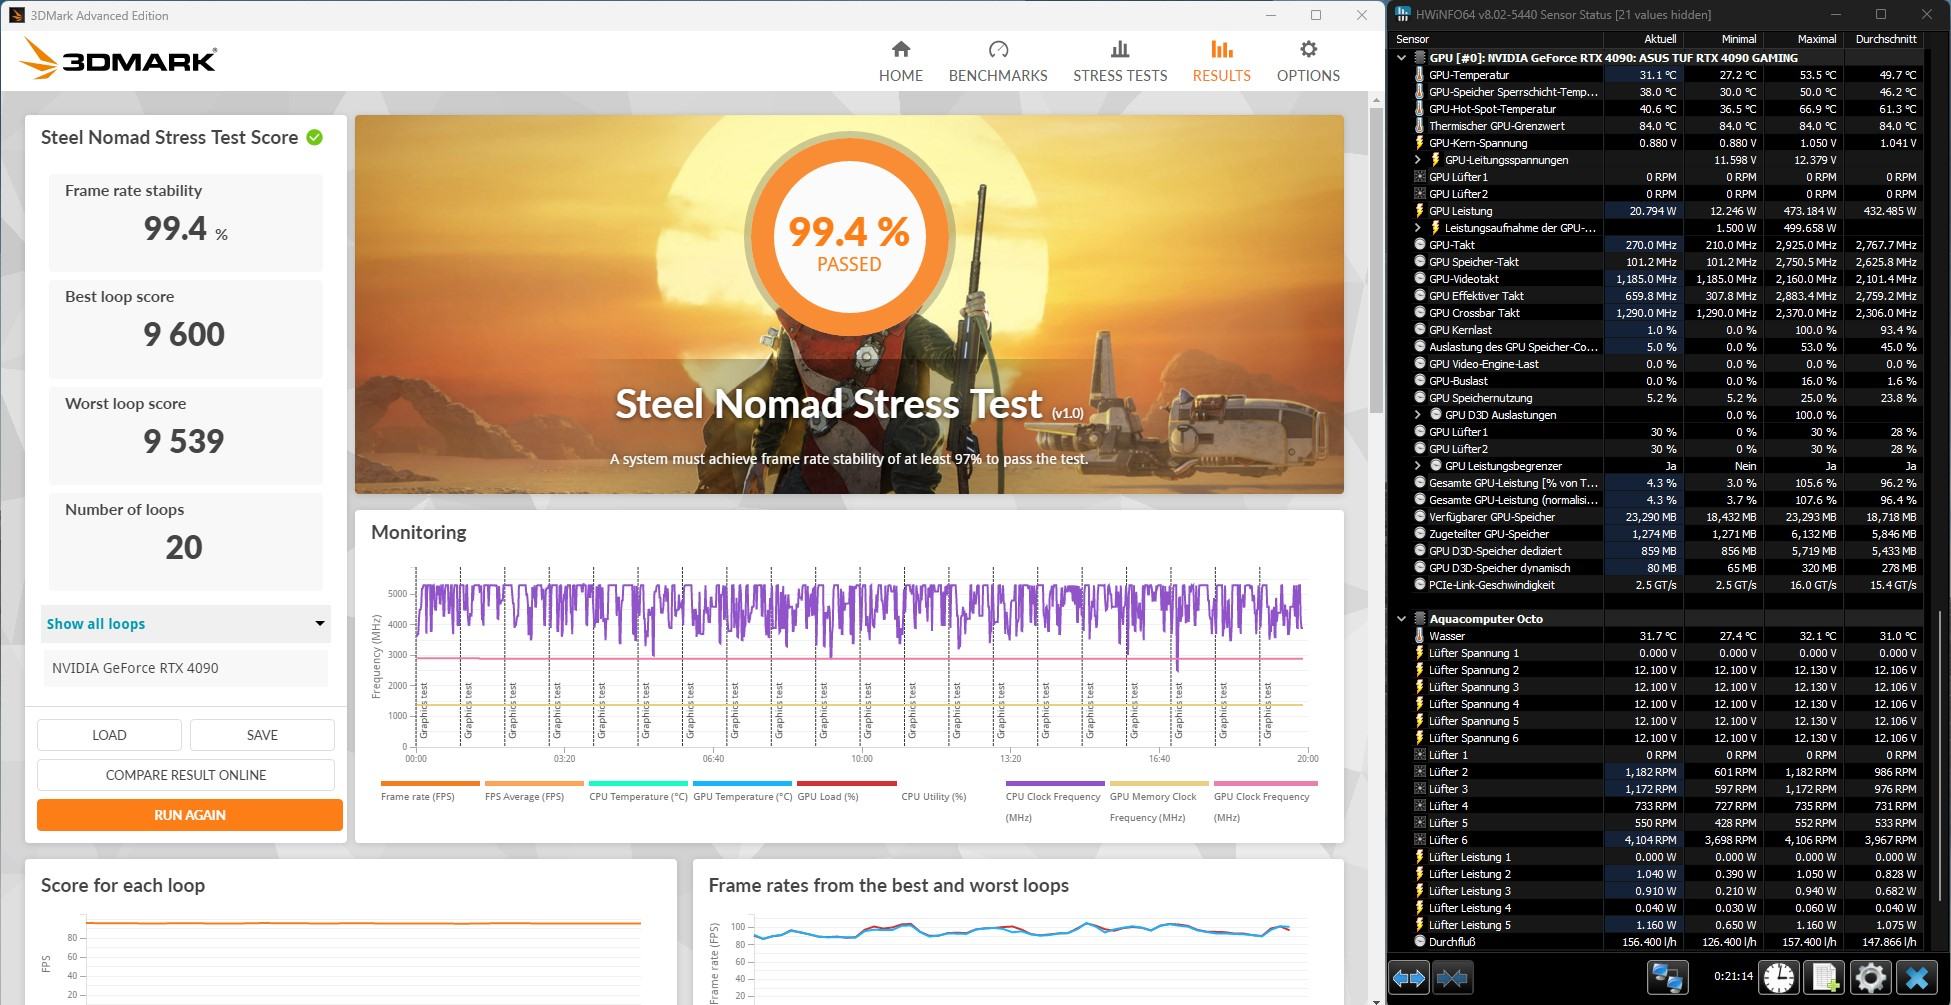Toggle the GPU Clock Frequency chart legend
This screenshot has height=1005, width=1951.
(1264, 802)
